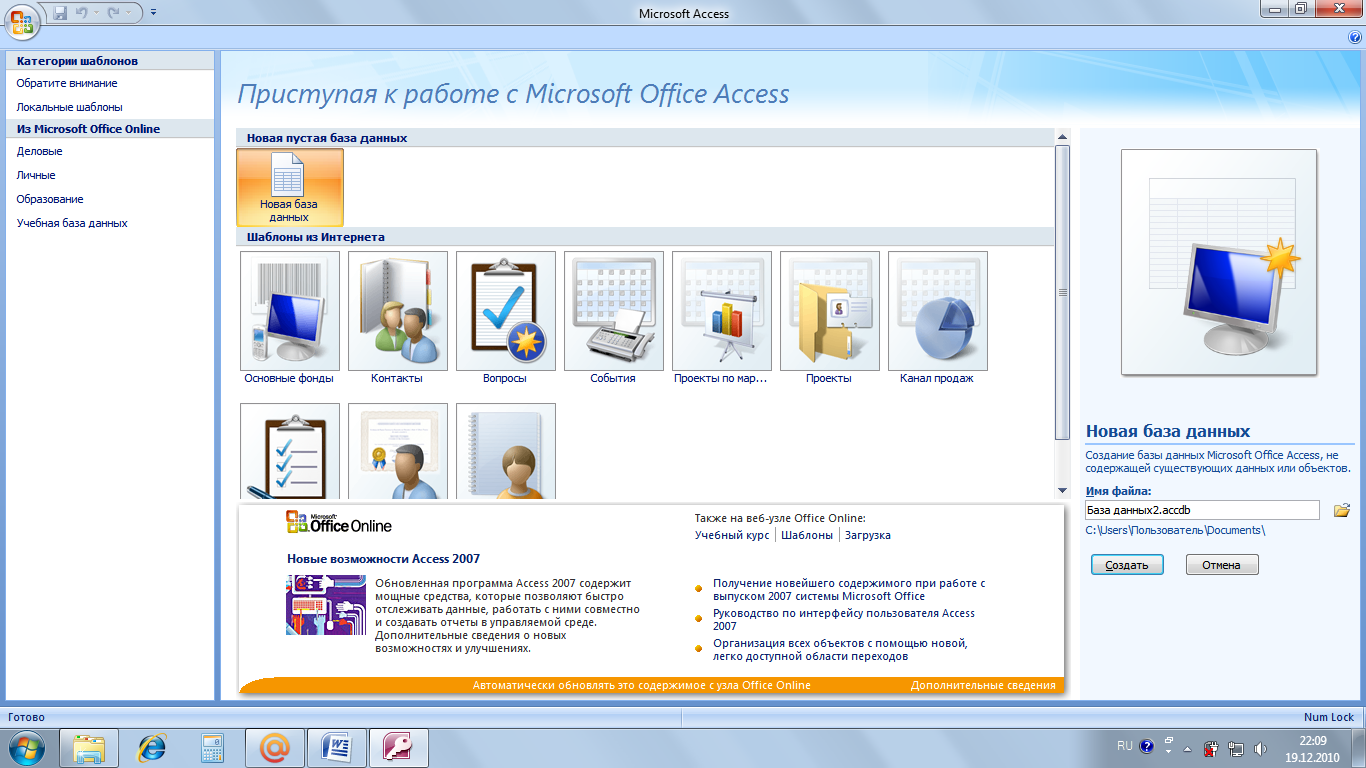Open the Учебная база данных category
The image size is (1366, 768).
pos(72,223)
